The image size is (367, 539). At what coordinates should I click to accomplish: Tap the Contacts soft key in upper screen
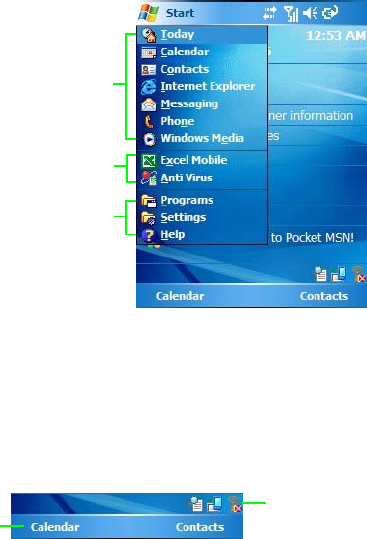coord(324,296)
